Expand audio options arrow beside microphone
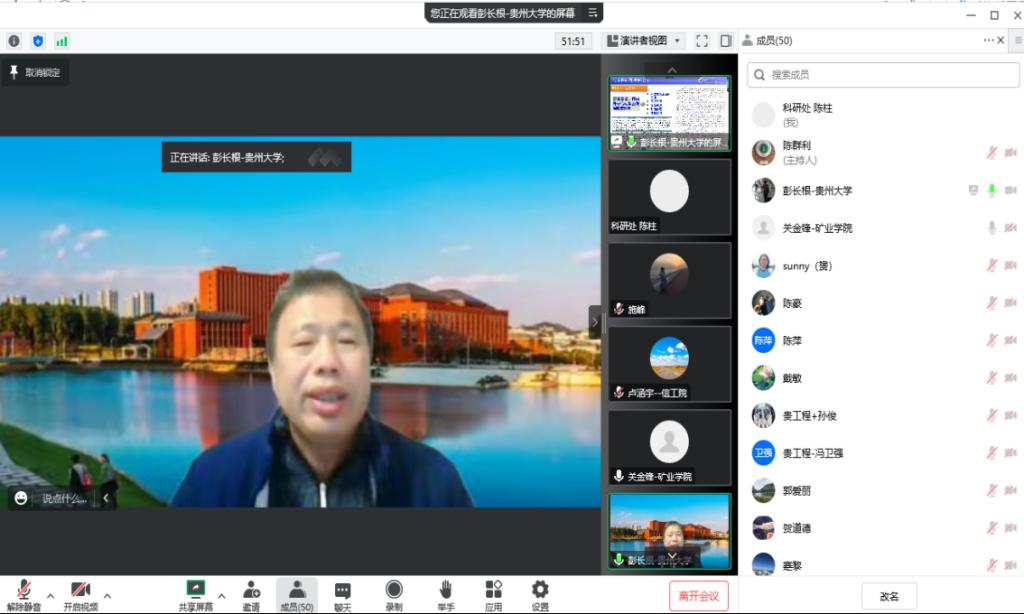Viewport: 1024px width, 614px height. pos(50,596)
